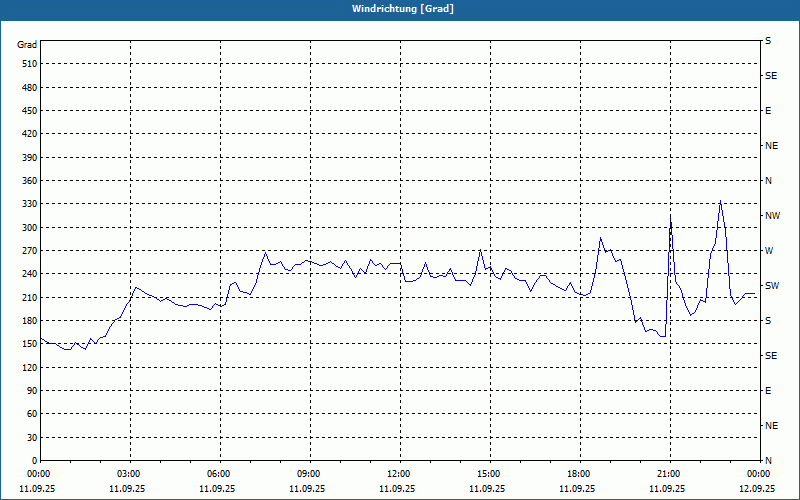Click the 09:00 time label

pyautogui.click(x=310, y=474)
